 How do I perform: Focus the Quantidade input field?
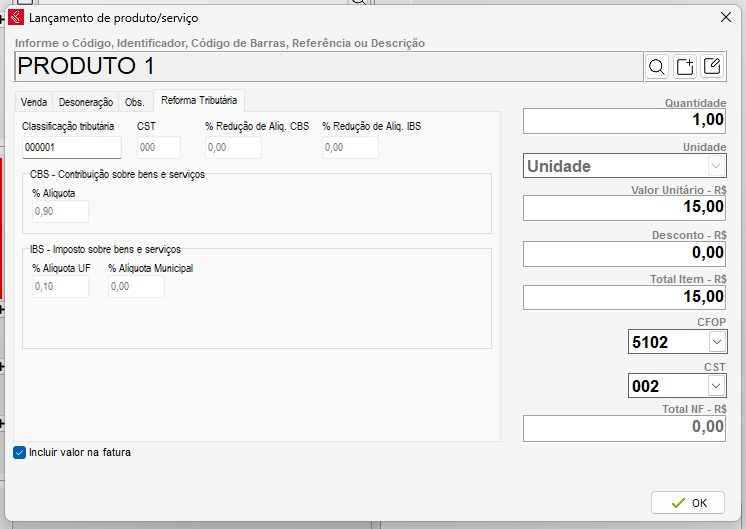(624, 120)
